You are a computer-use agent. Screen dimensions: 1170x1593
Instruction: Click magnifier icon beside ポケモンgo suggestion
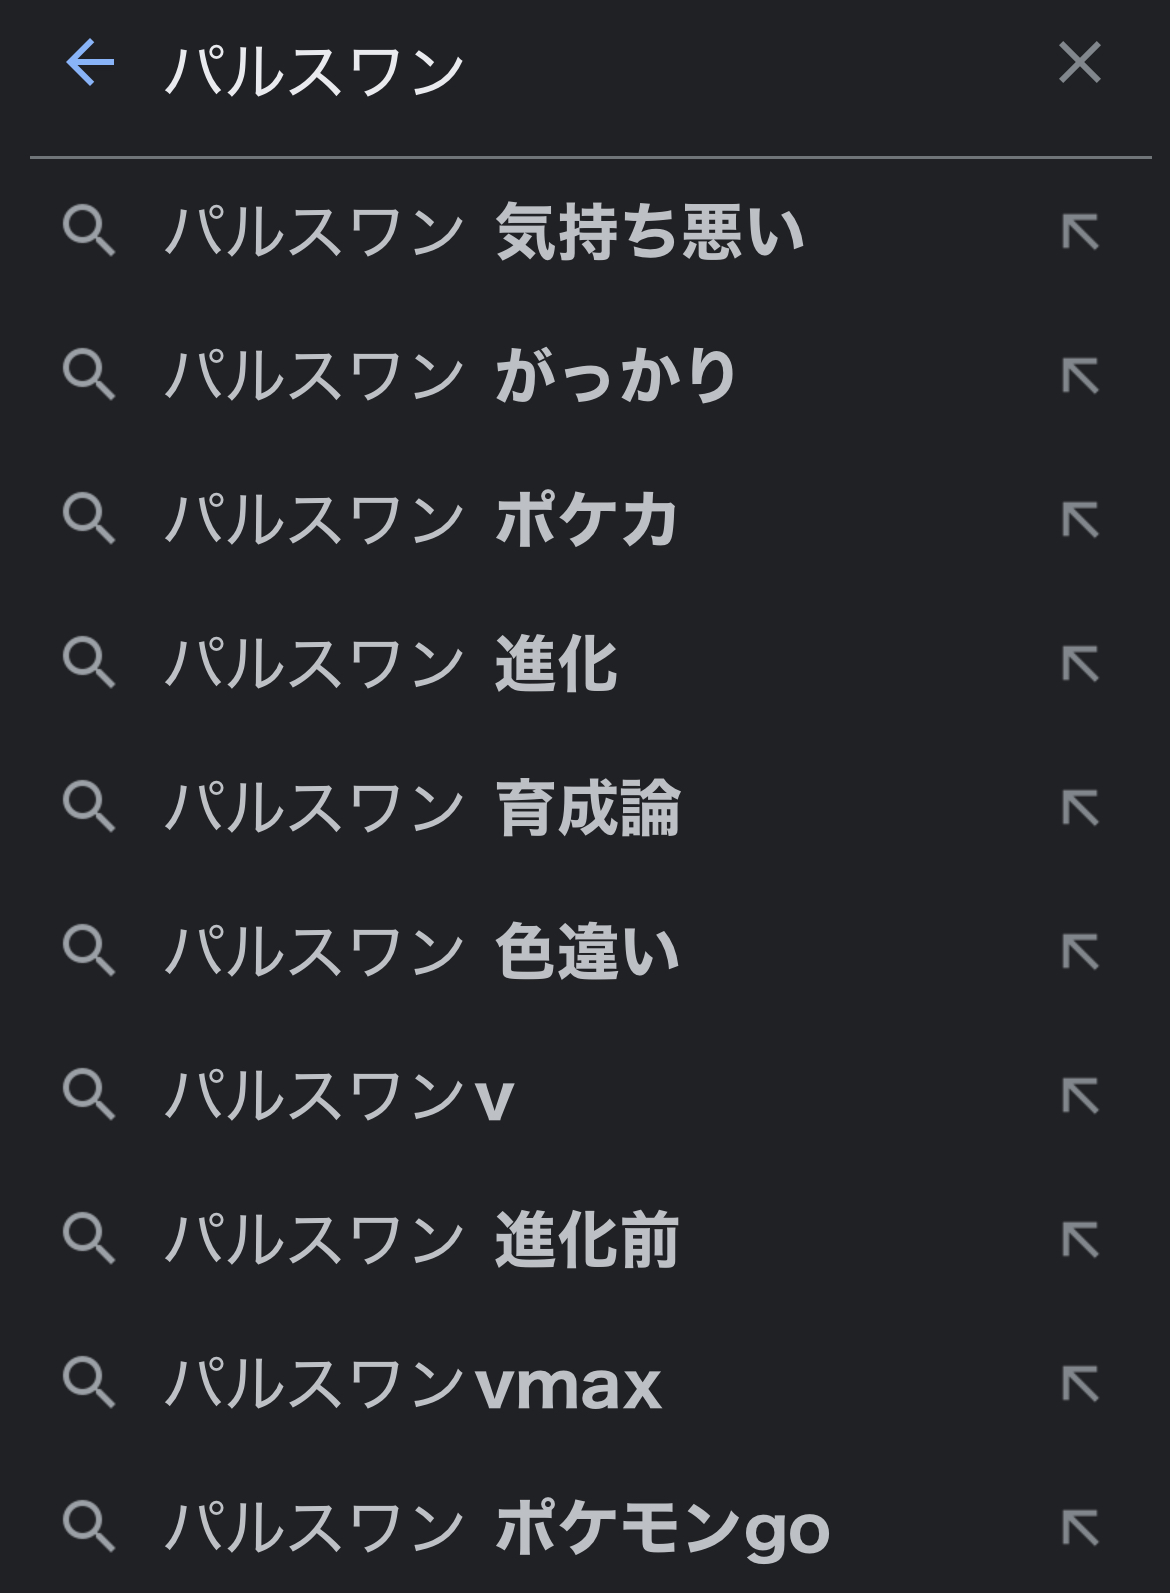click(89, 1526)
